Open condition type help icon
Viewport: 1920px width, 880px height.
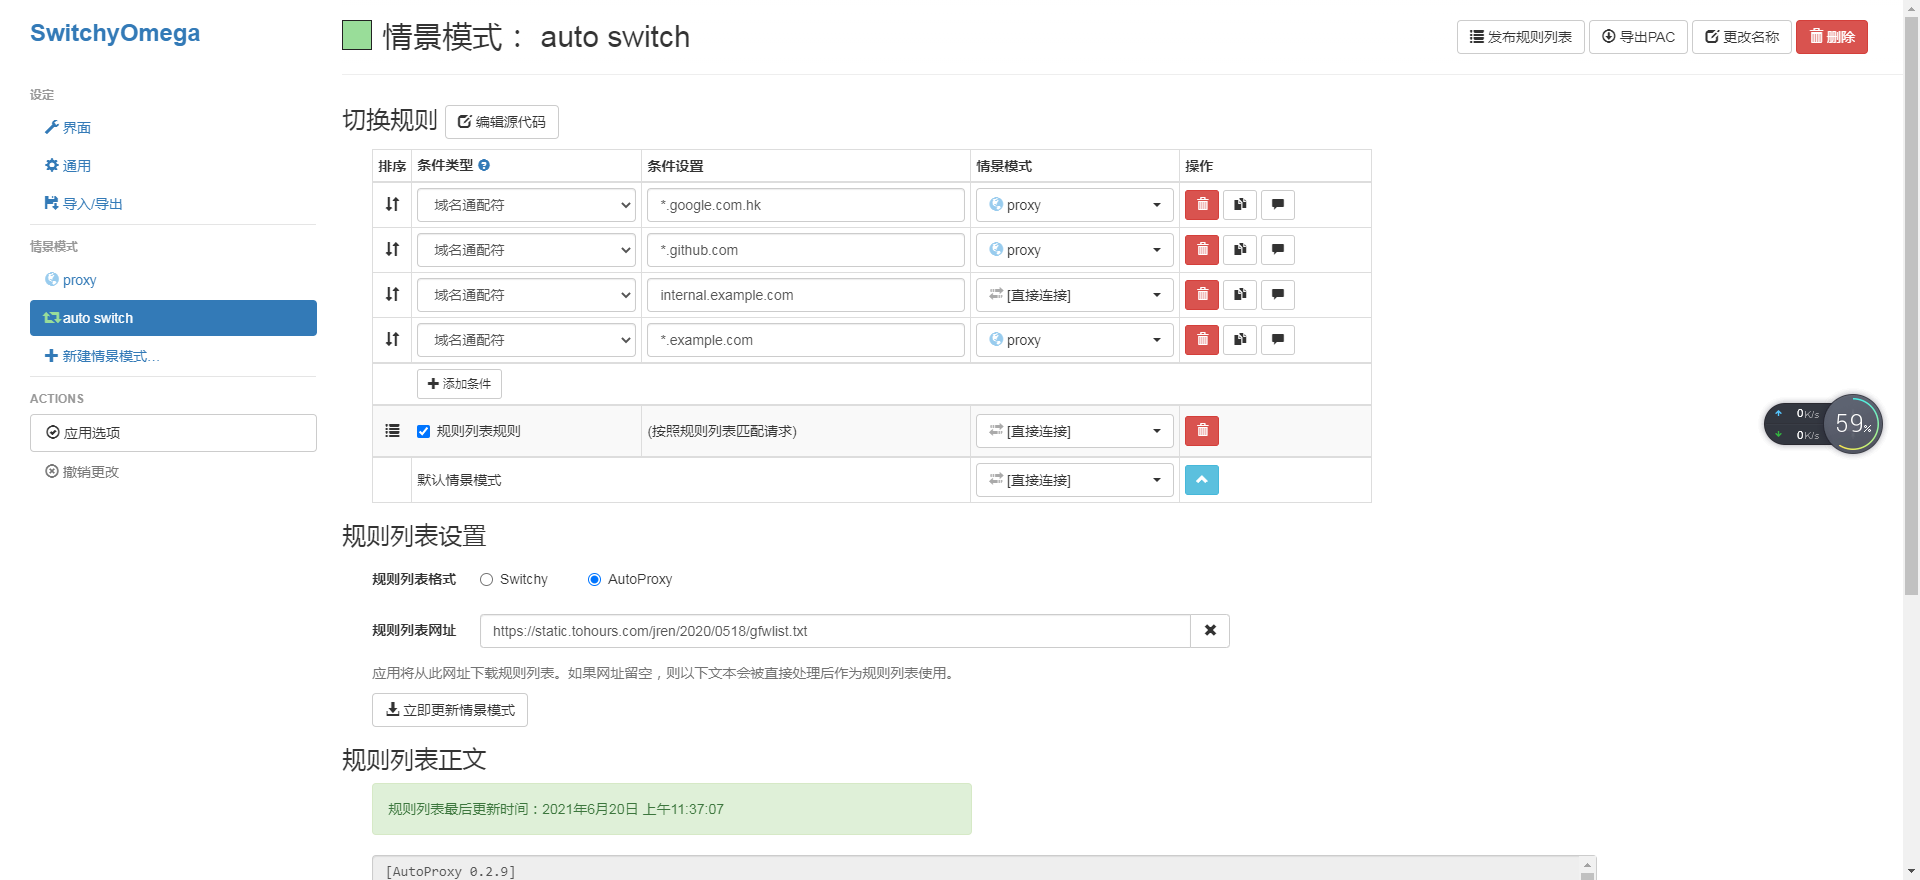[484, 166]
